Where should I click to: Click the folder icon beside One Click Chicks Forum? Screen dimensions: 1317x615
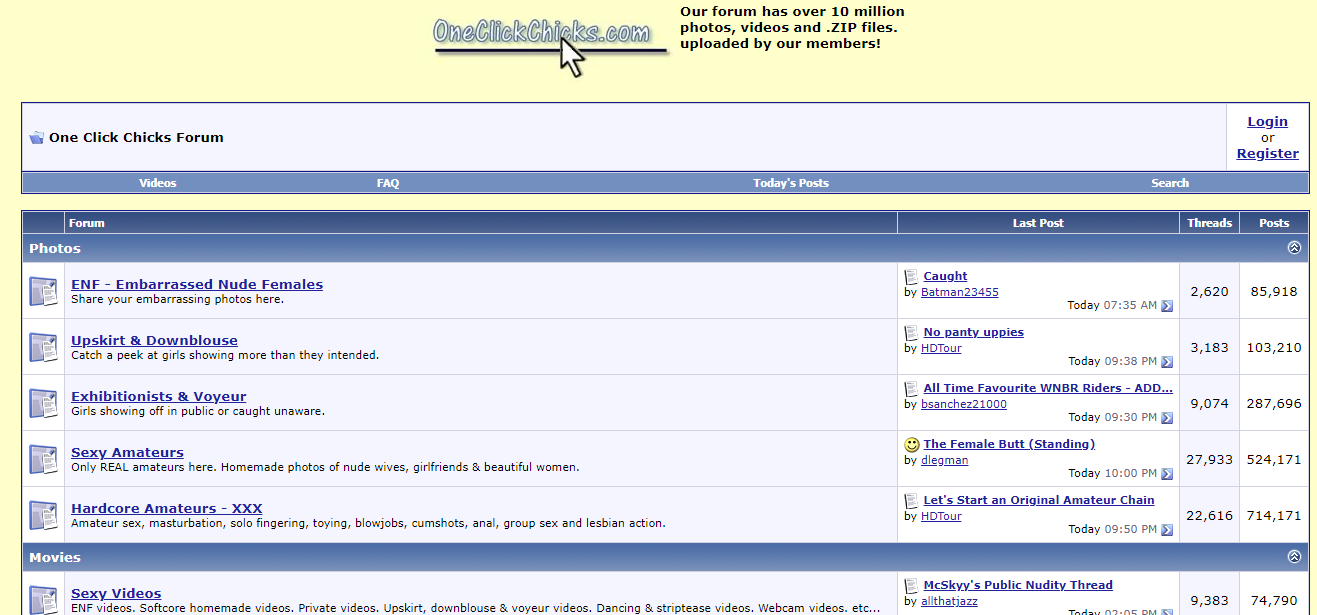click(37, 138)
